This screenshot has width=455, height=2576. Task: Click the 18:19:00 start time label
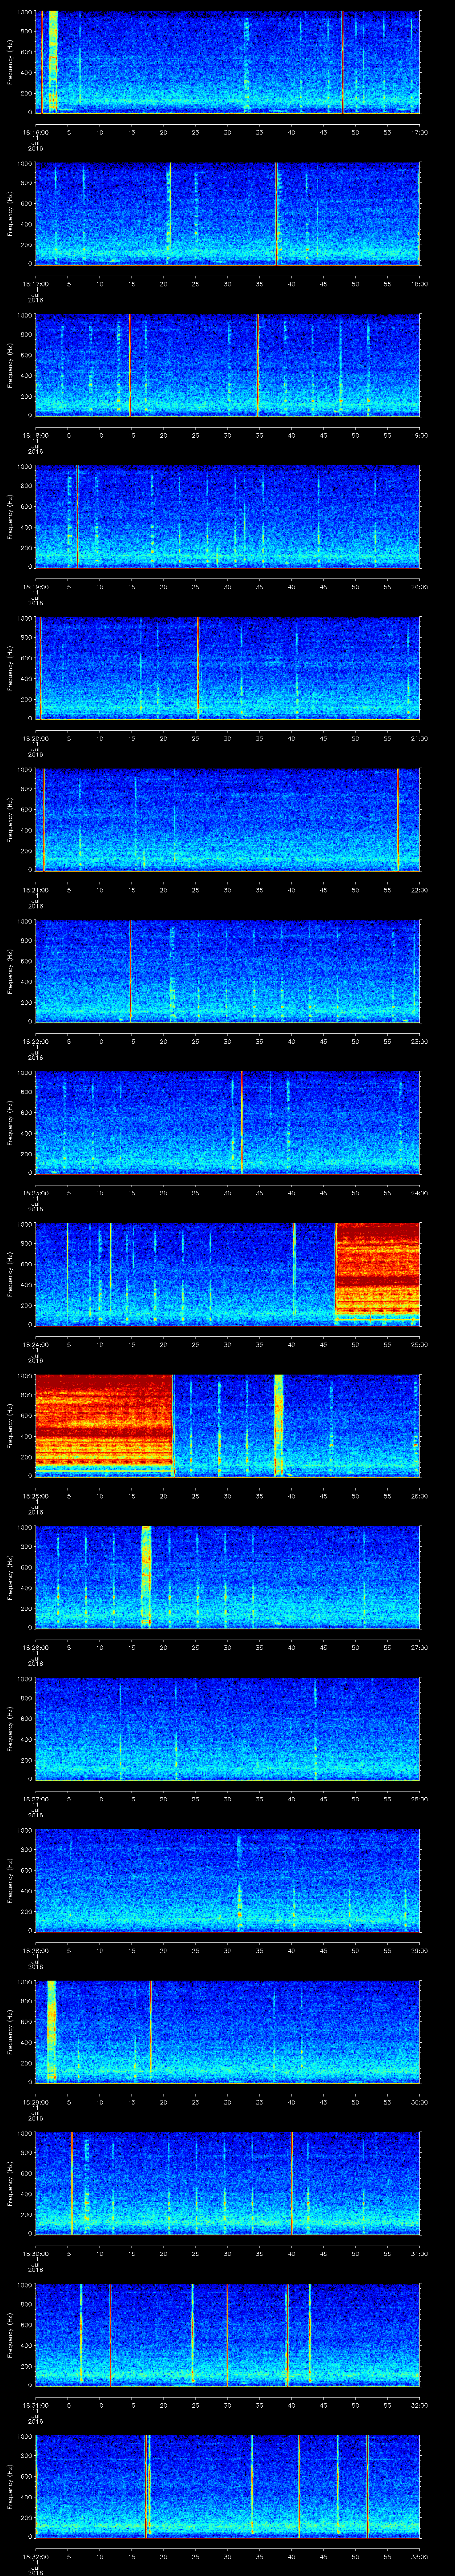[35, 587]
